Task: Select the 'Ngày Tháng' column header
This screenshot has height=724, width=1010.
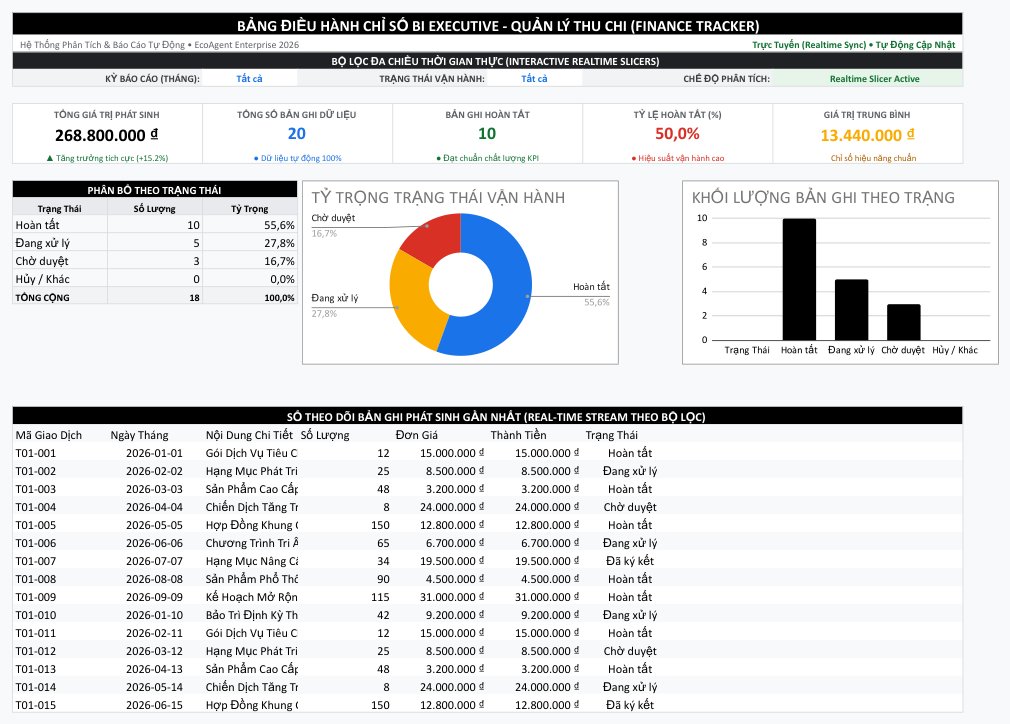Action: [139, 435]
